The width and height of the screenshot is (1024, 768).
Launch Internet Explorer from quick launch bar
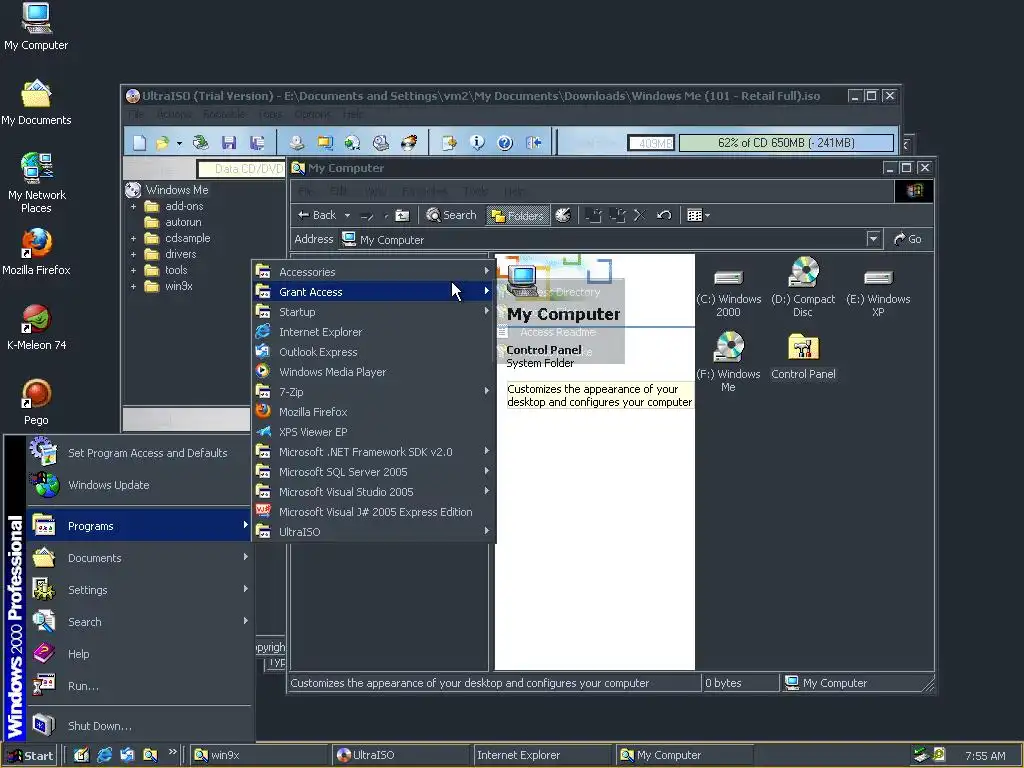pyautogui.click(x=104, y=755)
